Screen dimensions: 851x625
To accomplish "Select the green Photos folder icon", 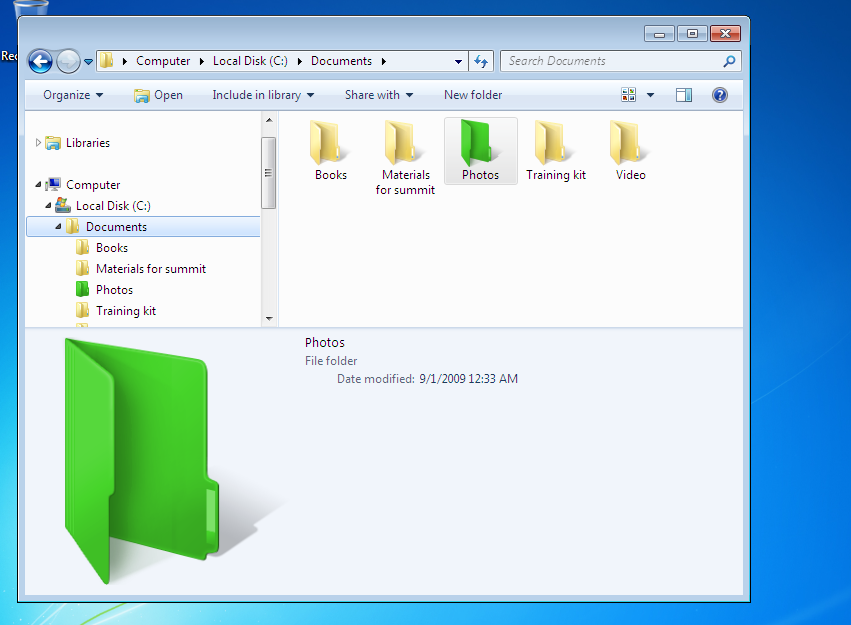I will (480, 142).
